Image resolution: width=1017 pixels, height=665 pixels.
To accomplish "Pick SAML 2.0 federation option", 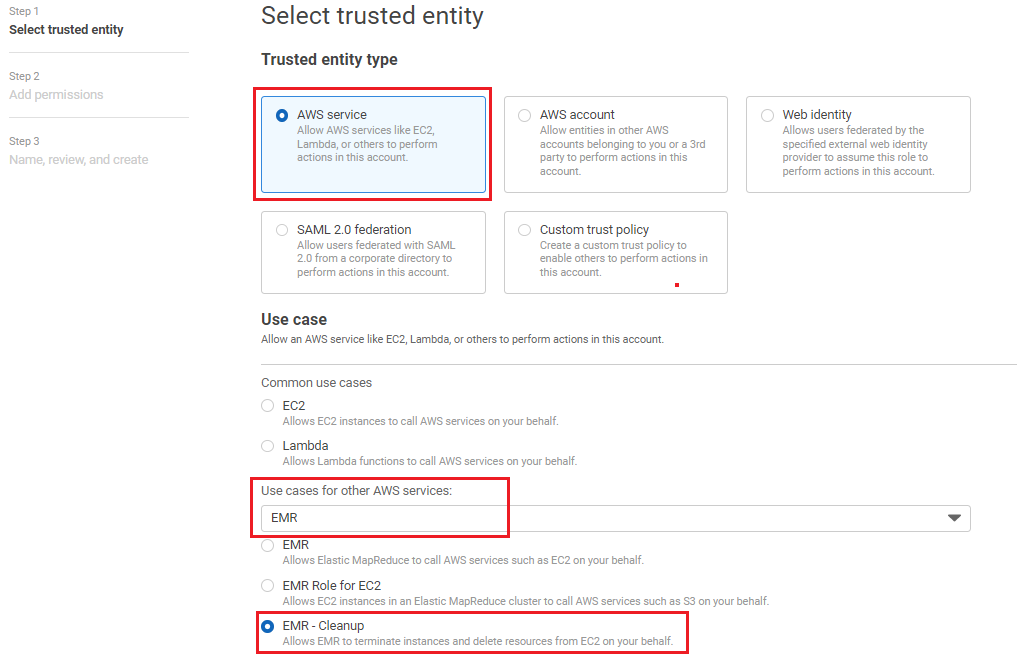I will [282, 230].
